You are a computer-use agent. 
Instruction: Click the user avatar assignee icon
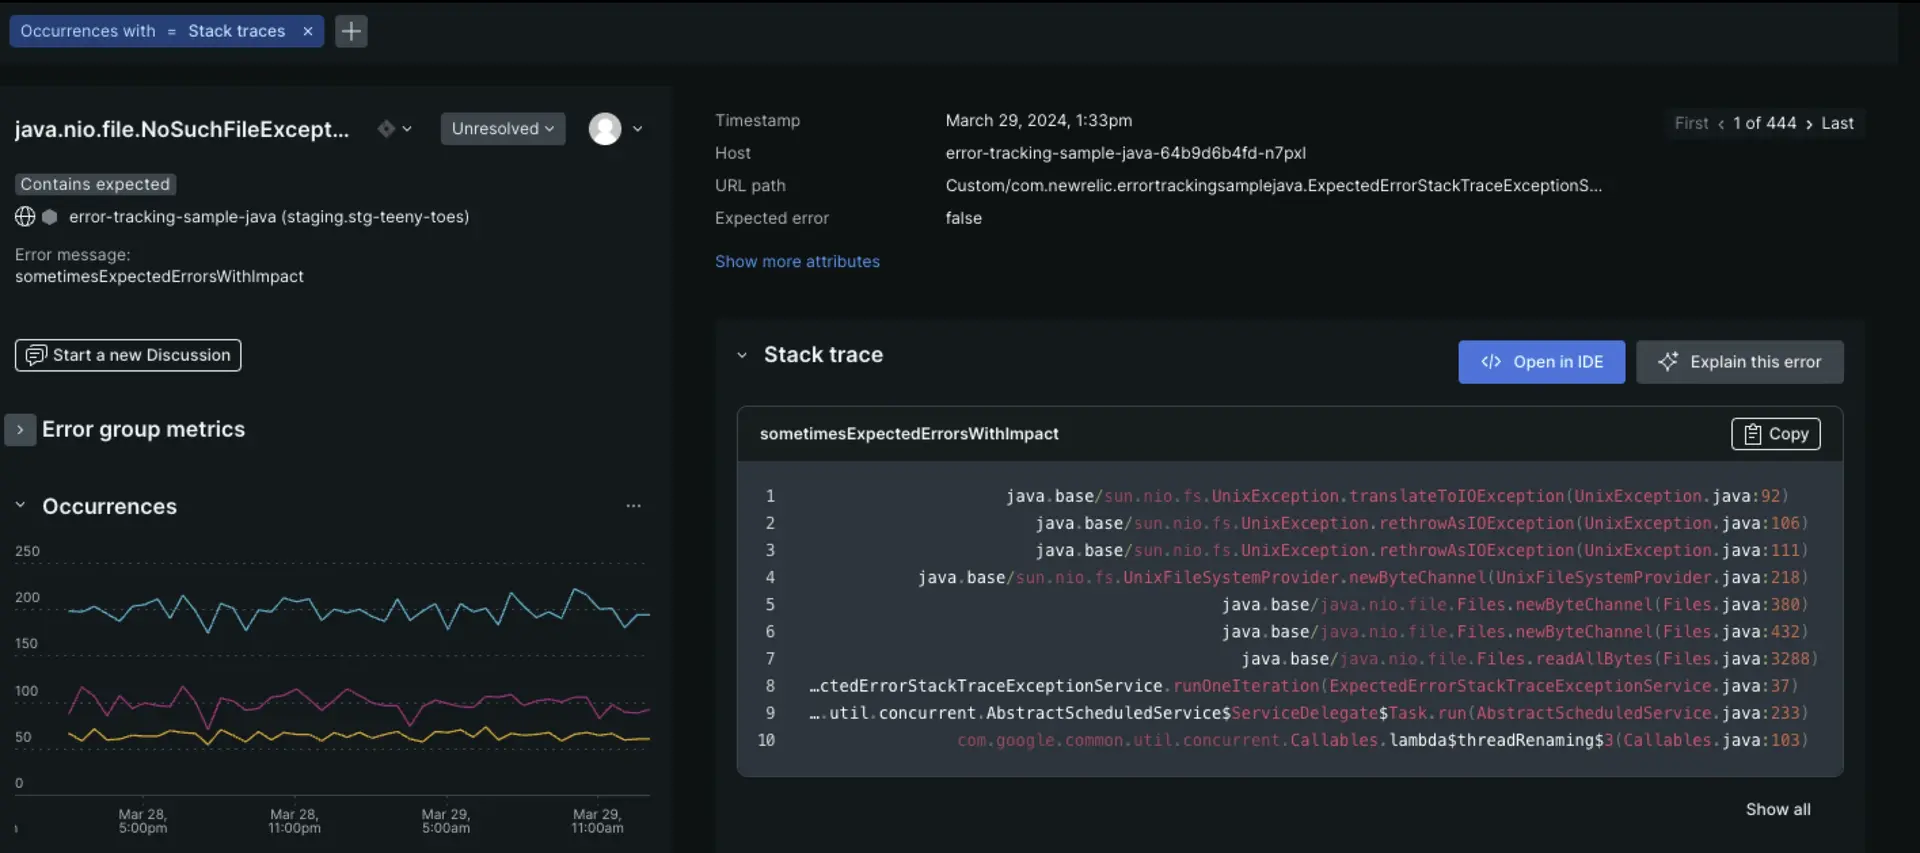(x=605, y=129)
